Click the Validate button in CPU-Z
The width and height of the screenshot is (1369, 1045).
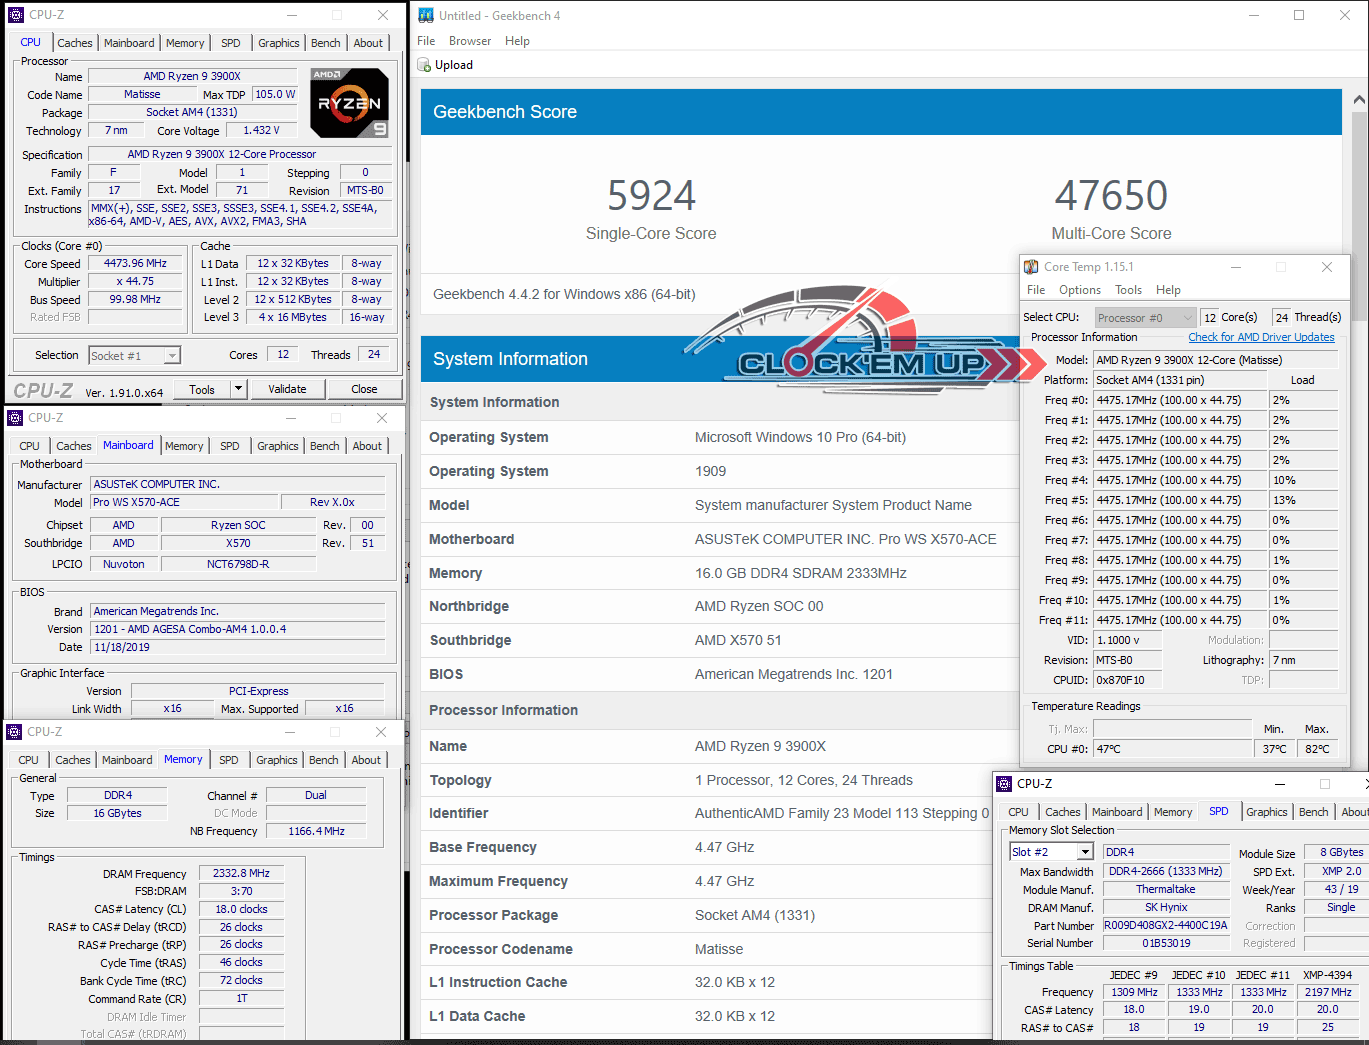tap(287, 389)
